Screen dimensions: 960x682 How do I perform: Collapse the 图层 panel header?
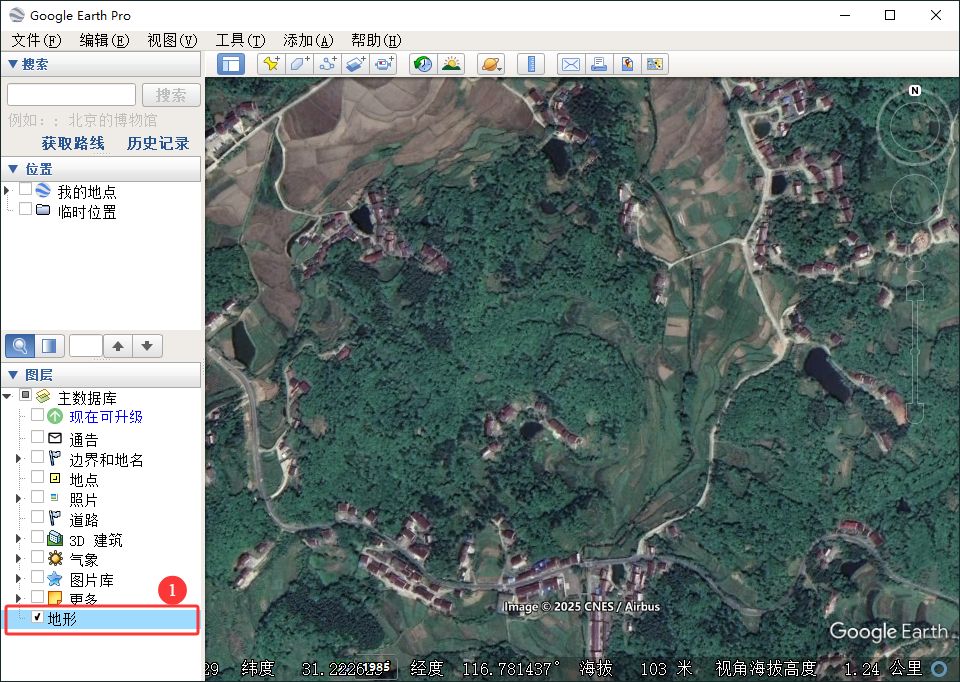tap(12, 374)
